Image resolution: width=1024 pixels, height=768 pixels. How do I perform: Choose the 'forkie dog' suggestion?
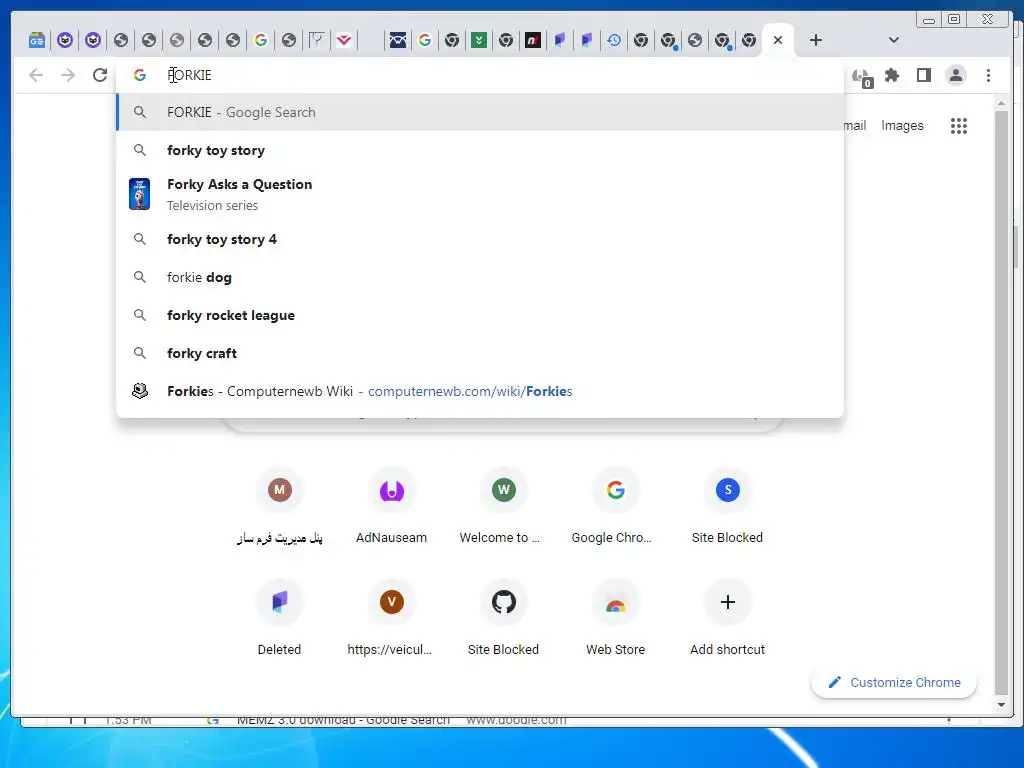point(480,277)
